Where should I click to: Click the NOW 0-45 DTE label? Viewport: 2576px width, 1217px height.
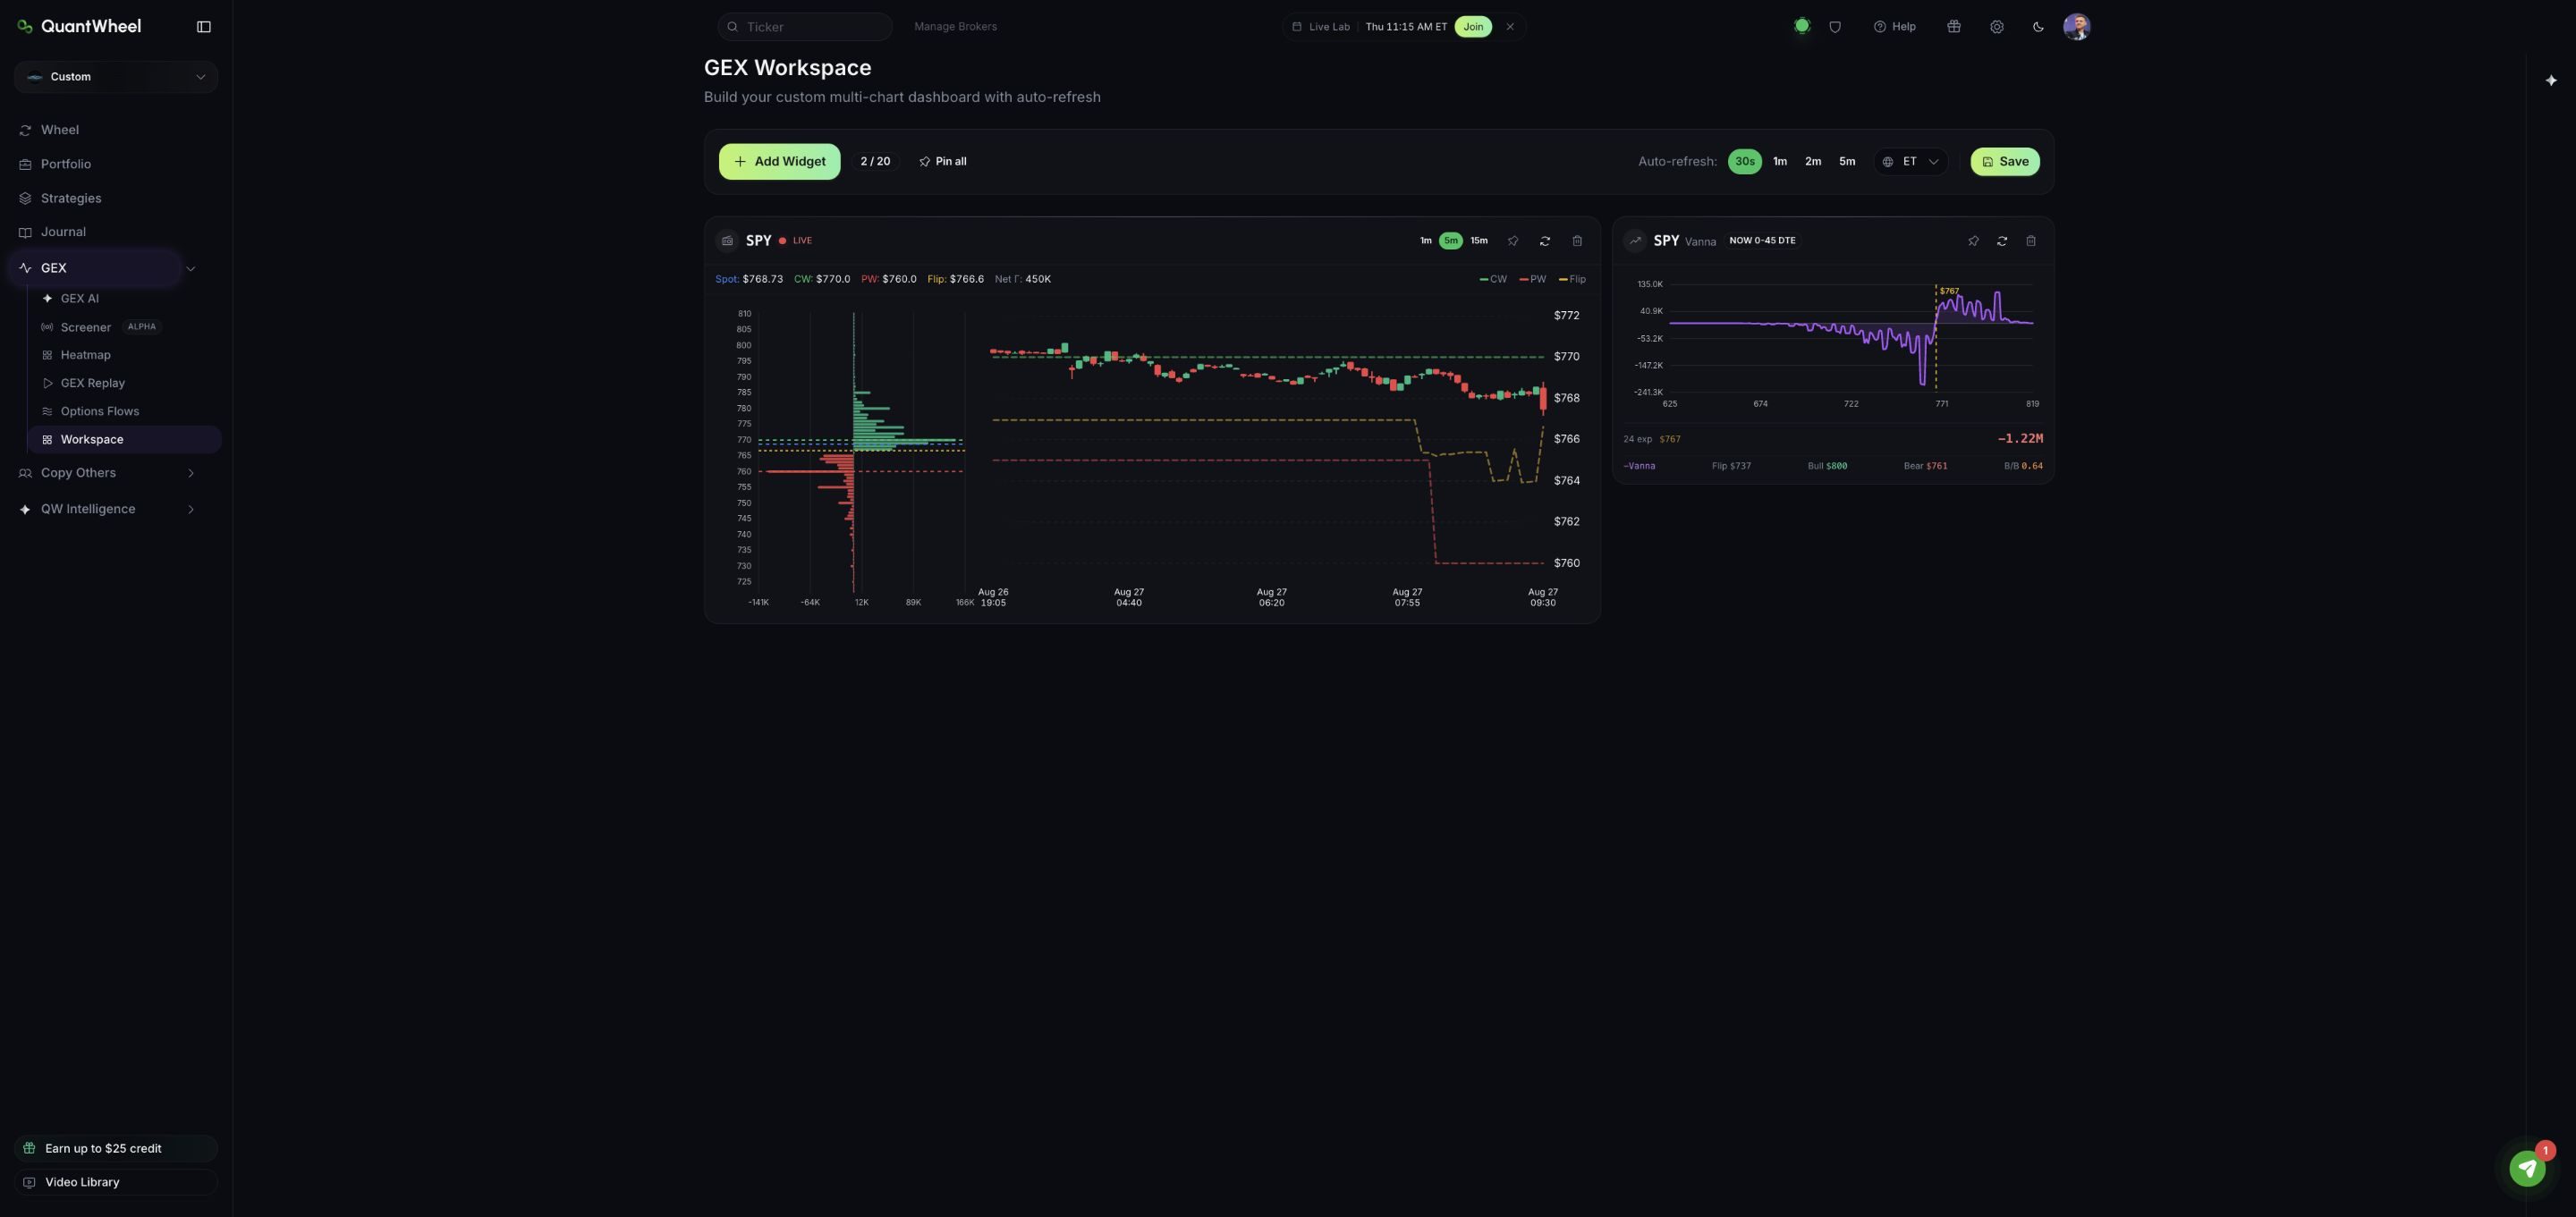point(1762,241)
